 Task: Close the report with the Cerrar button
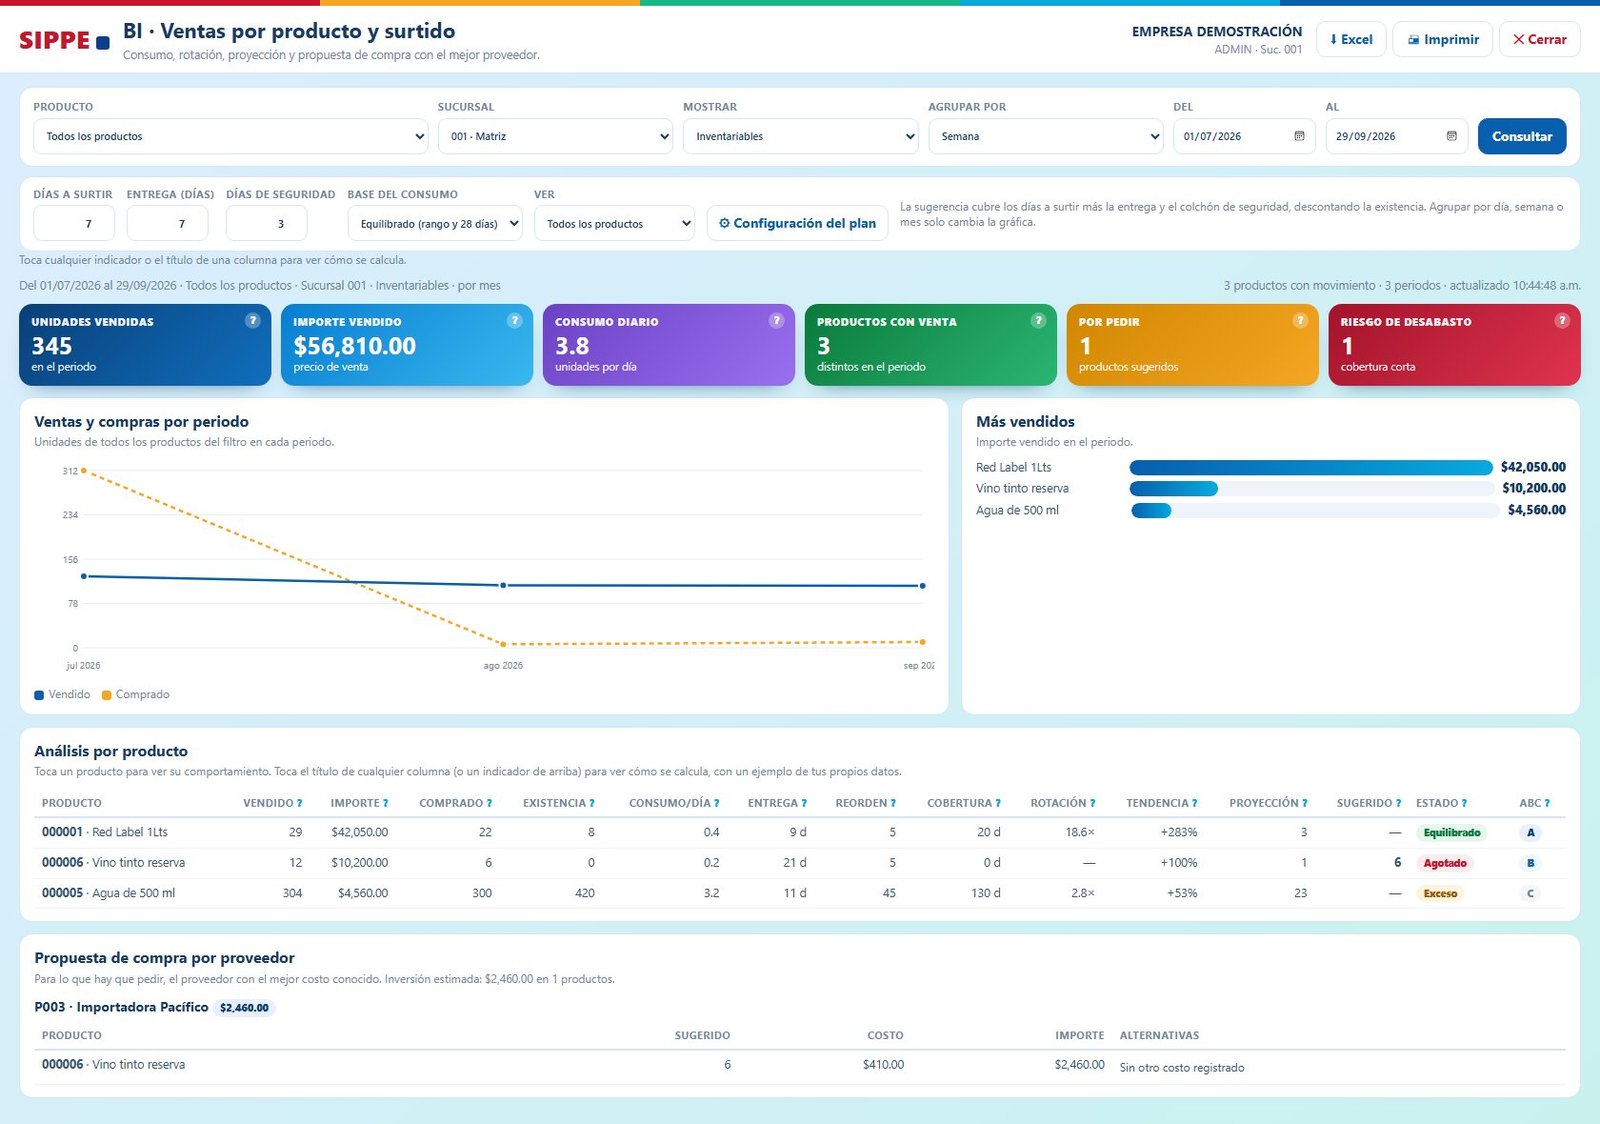pyautogui.click(x=1540, y=39)
